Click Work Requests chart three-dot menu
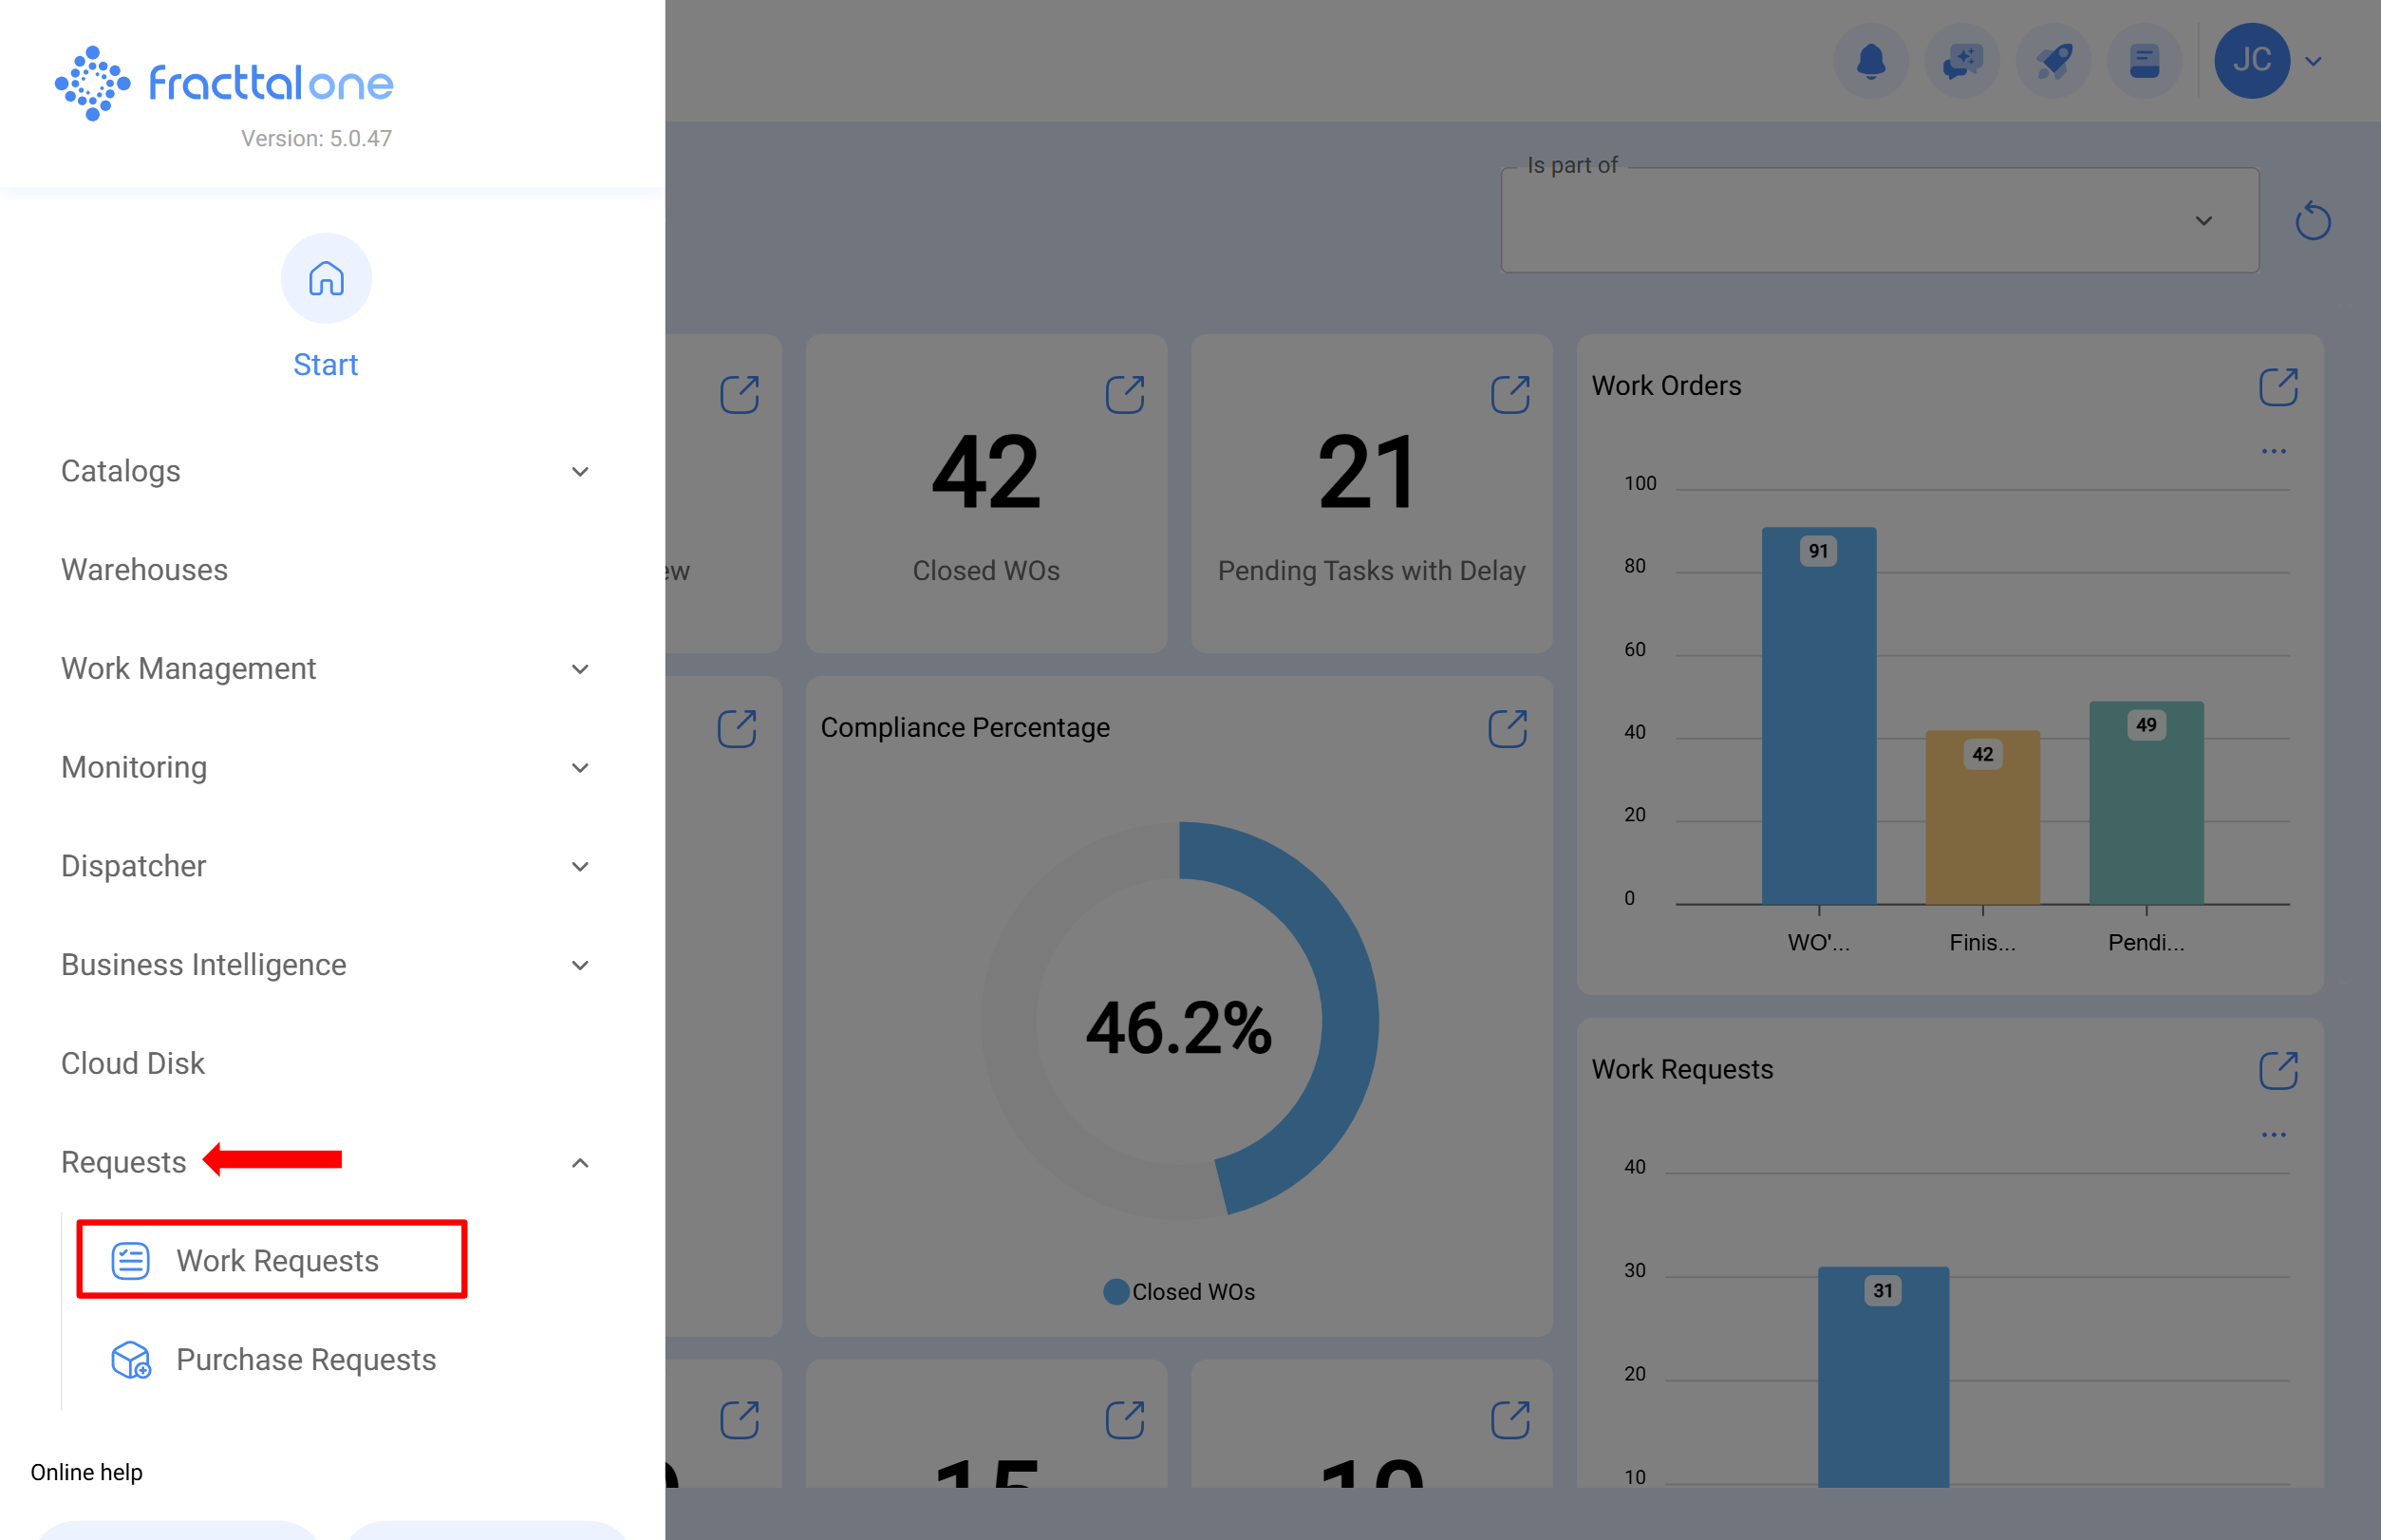The height and width of the screenshot is (1540, 2381). (2273, 1135)
